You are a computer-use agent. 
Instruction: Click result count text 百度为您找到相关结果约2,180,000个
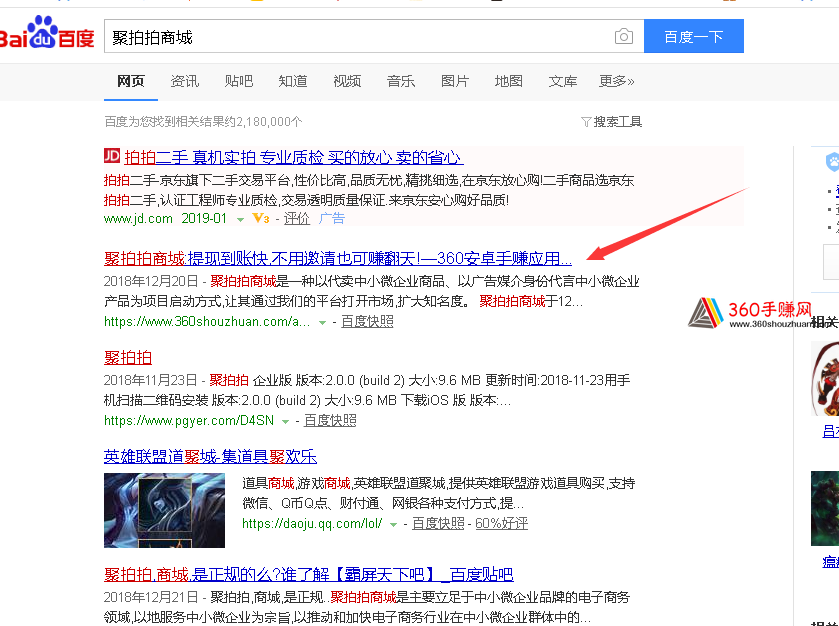(203, 122)
